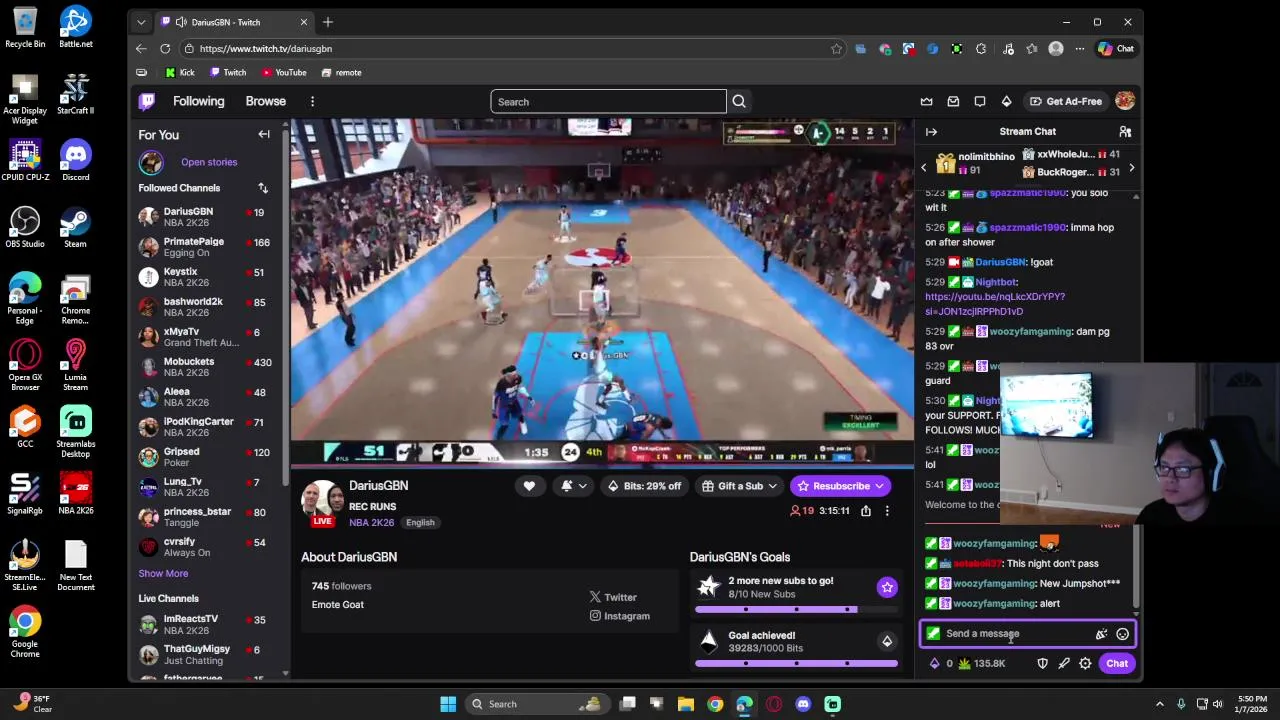The width and height of the screenshot is (1280, 720).
Task: Open File Explorer from the taskbar
Action: click(x=686, y=704)
